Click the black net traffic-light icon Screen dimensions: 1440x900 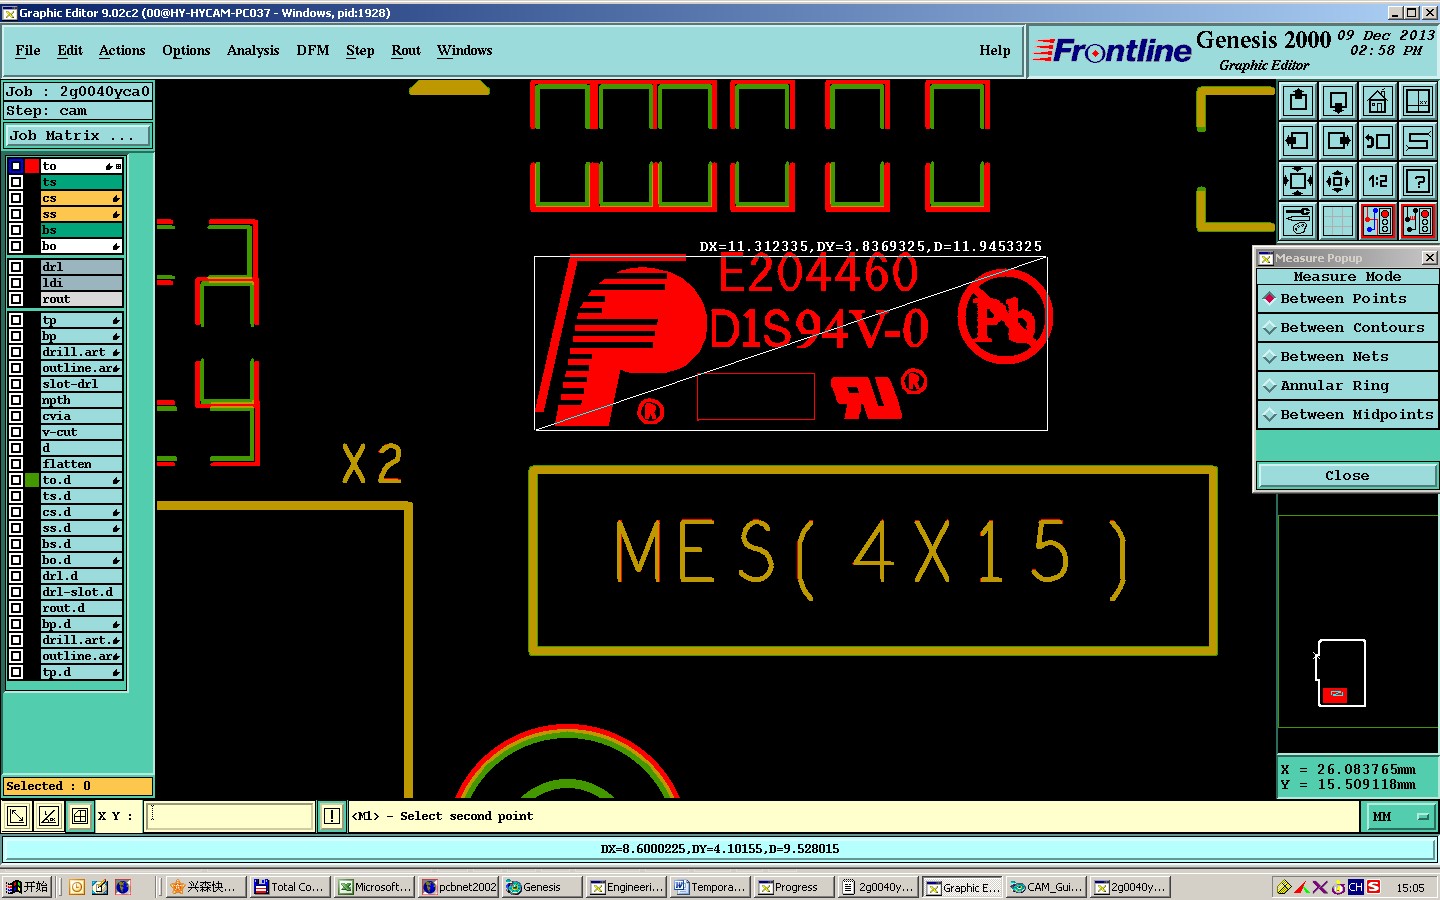tap(1418, 221)
